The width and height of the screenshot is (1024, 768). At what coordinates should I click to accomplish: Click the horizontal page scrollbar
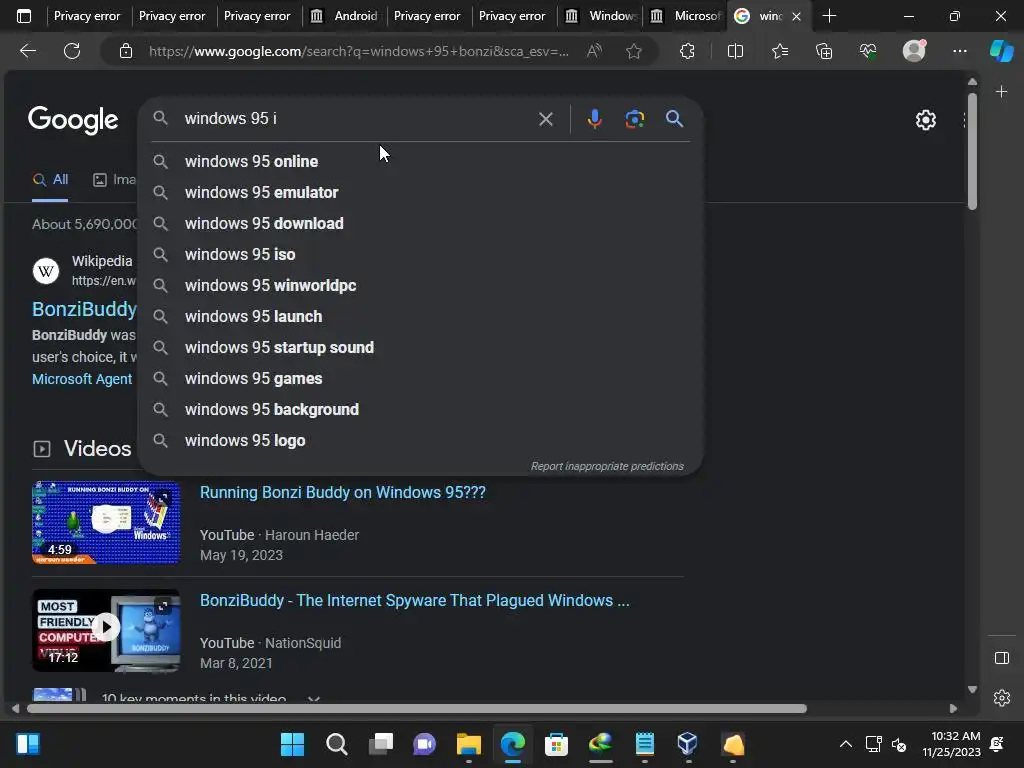pyautogui.click(x=417, y=709)
